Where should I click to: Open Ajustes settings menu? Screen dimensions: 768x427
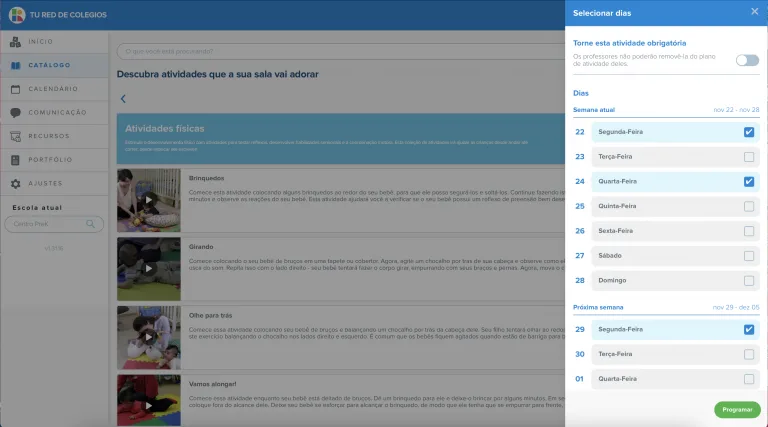point(54,184)
